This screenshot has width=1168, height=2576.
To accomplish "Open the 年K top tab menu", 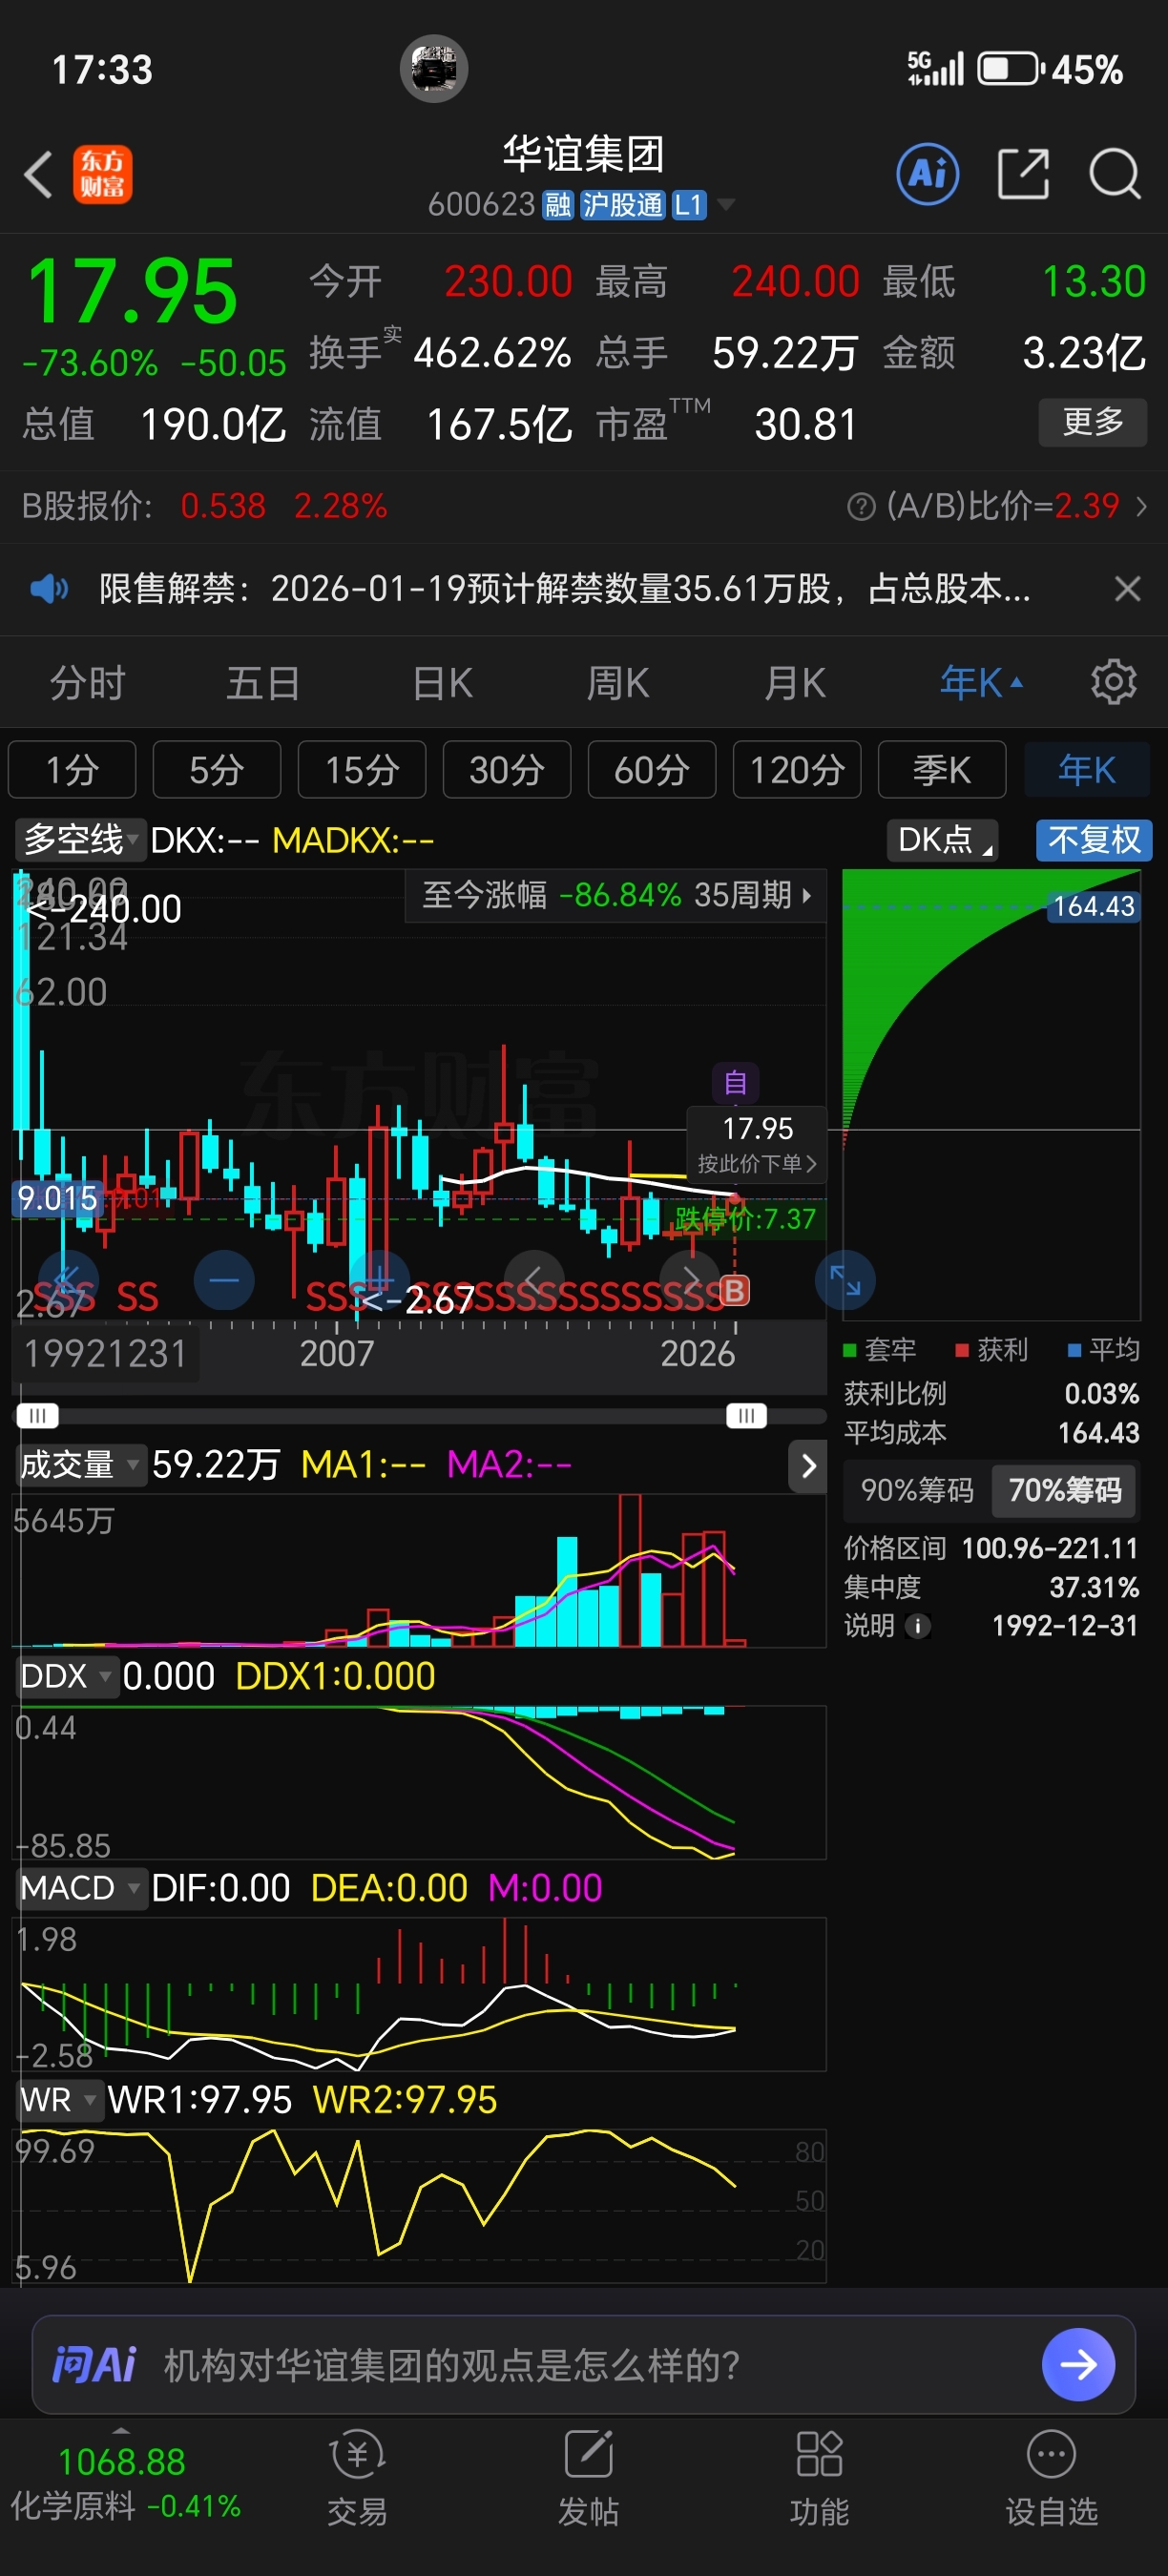I will (981, 684).
